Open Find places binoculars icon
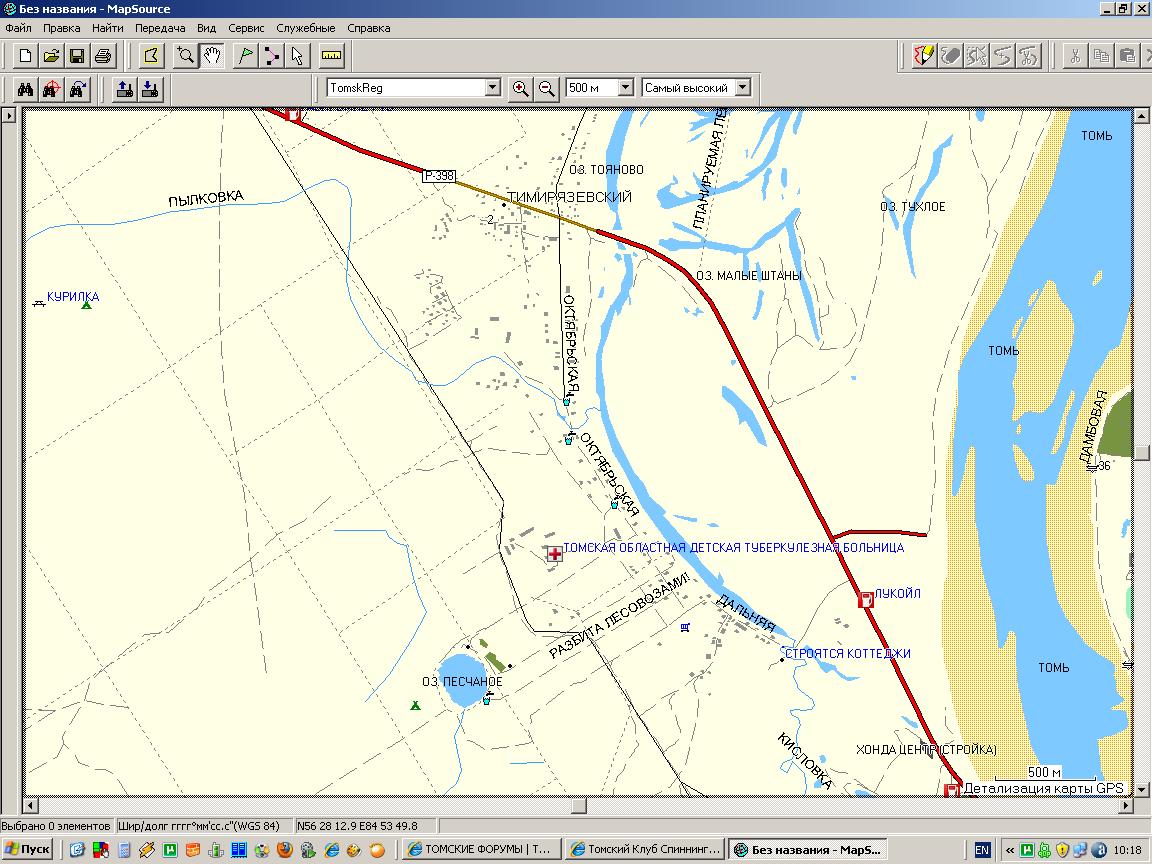The height and width of the screenshot is (864, 1152). pyautogui.click(x=26, y=88)
